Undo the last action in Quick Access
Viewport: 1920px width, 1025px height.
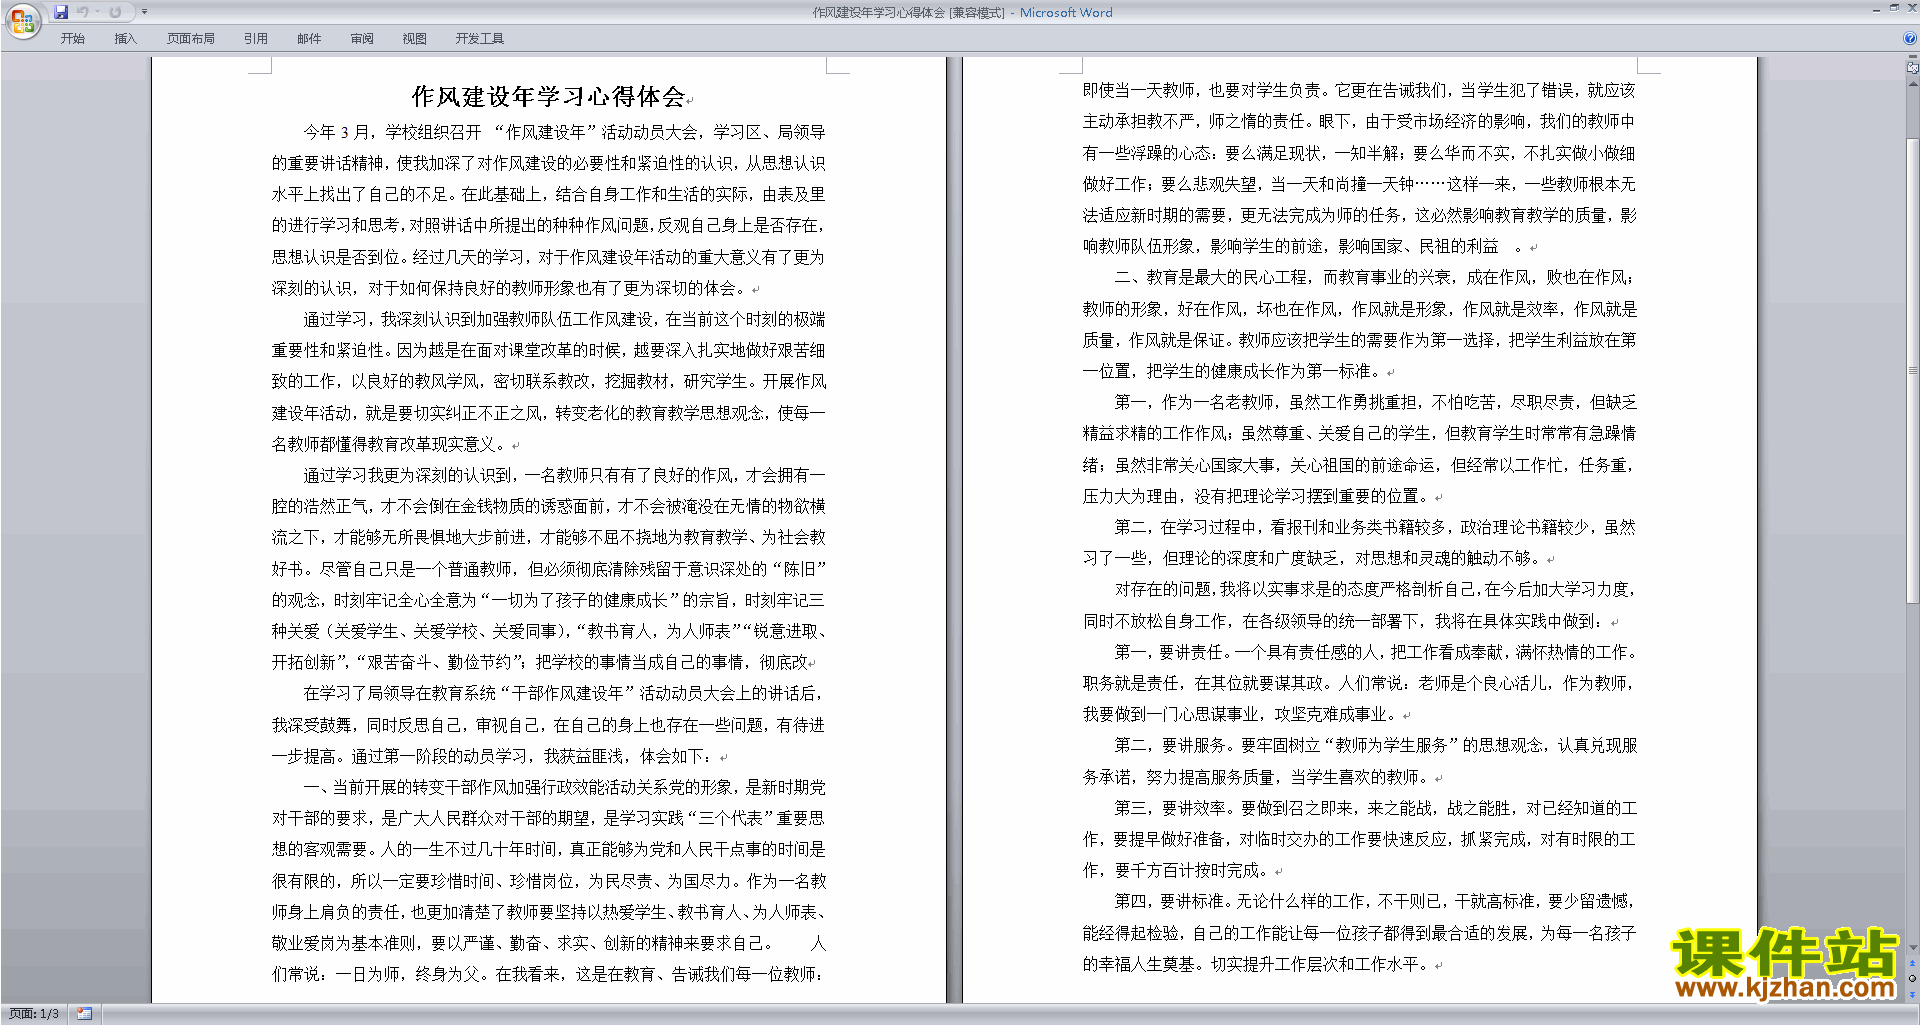(83, 12)
